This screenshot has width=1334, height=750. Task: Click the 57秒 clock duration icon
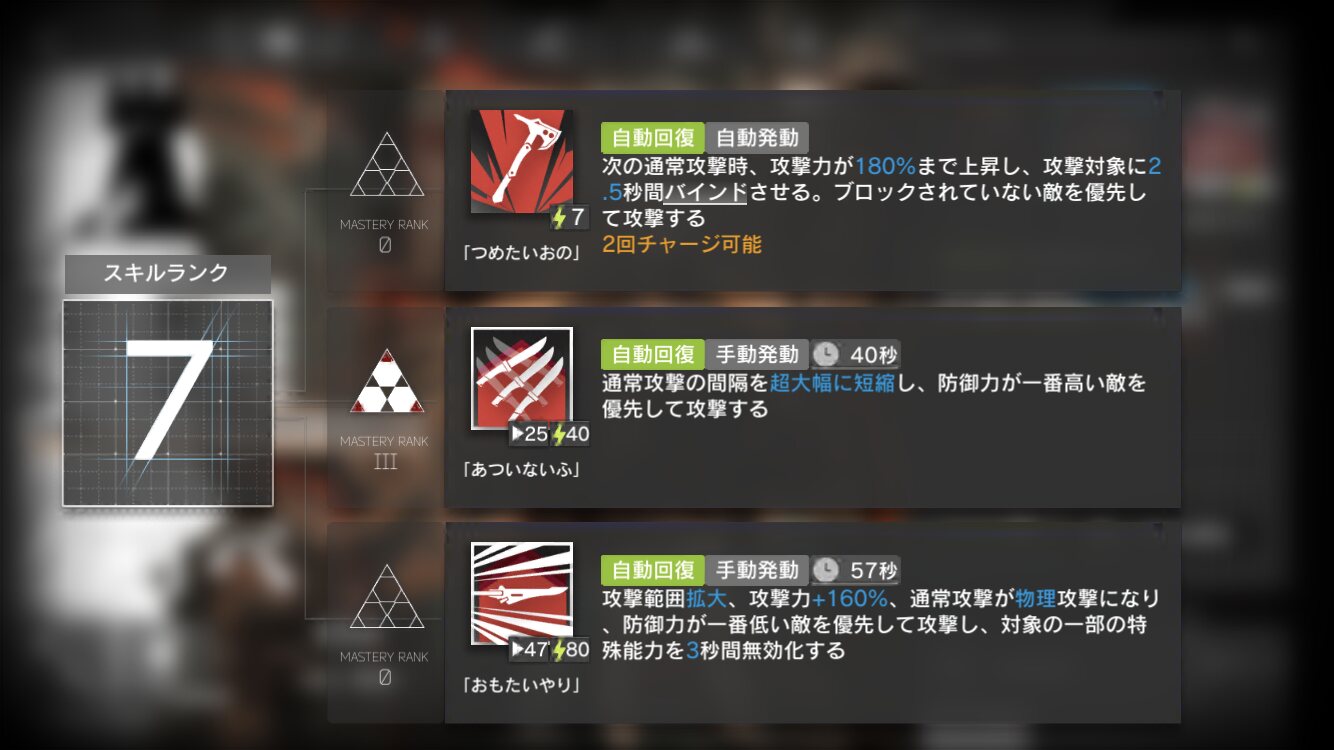[826, 570]
